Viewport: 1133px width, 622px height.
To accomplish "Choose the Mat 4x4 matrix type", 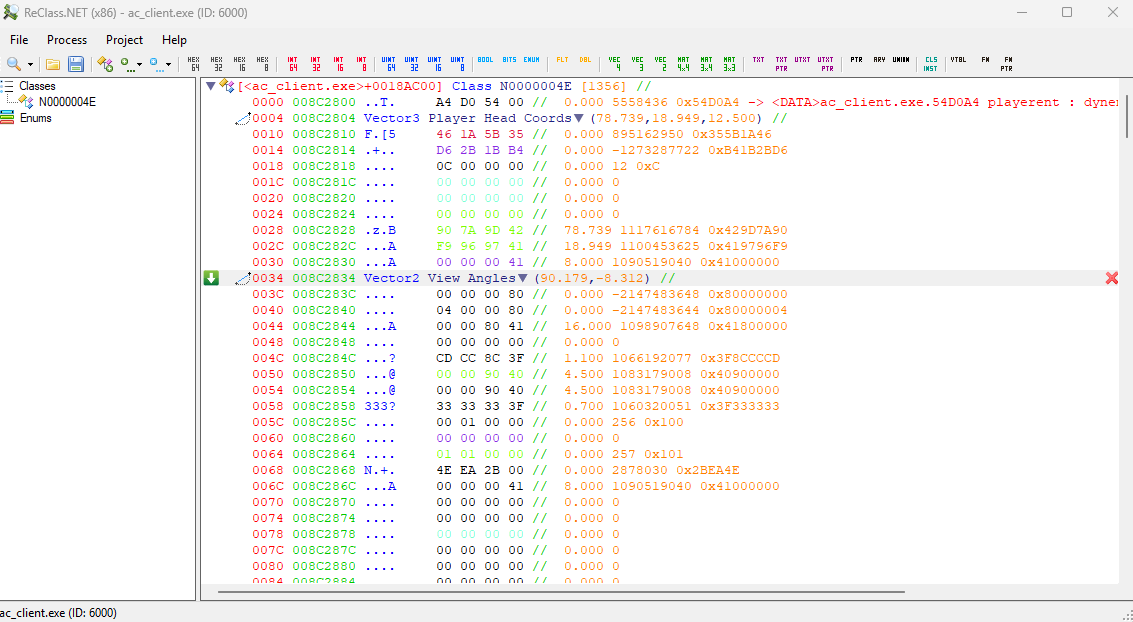I will 683,64.
